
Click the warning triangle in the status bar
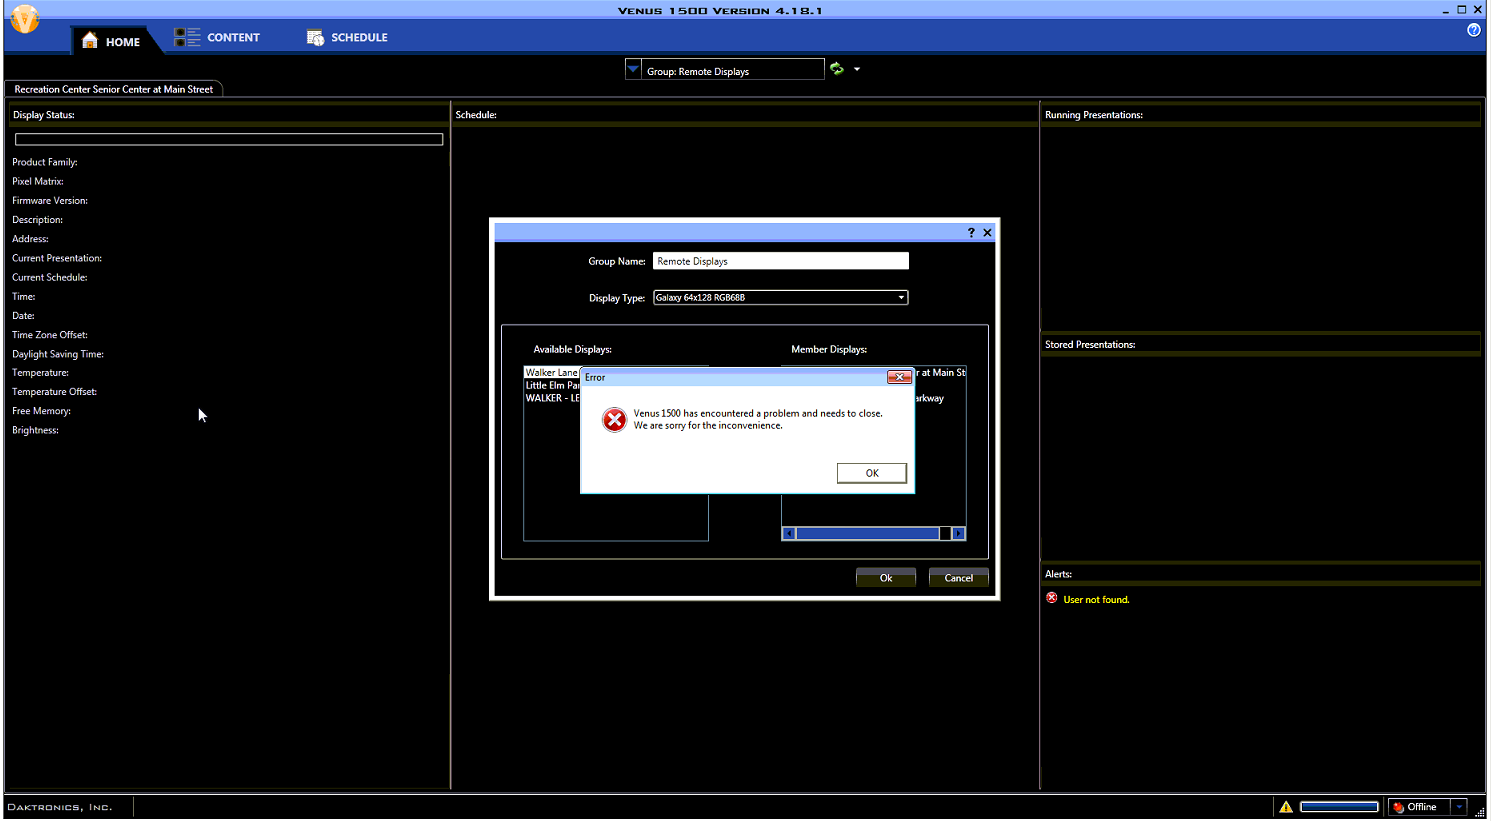click(x=1286, y=806)
